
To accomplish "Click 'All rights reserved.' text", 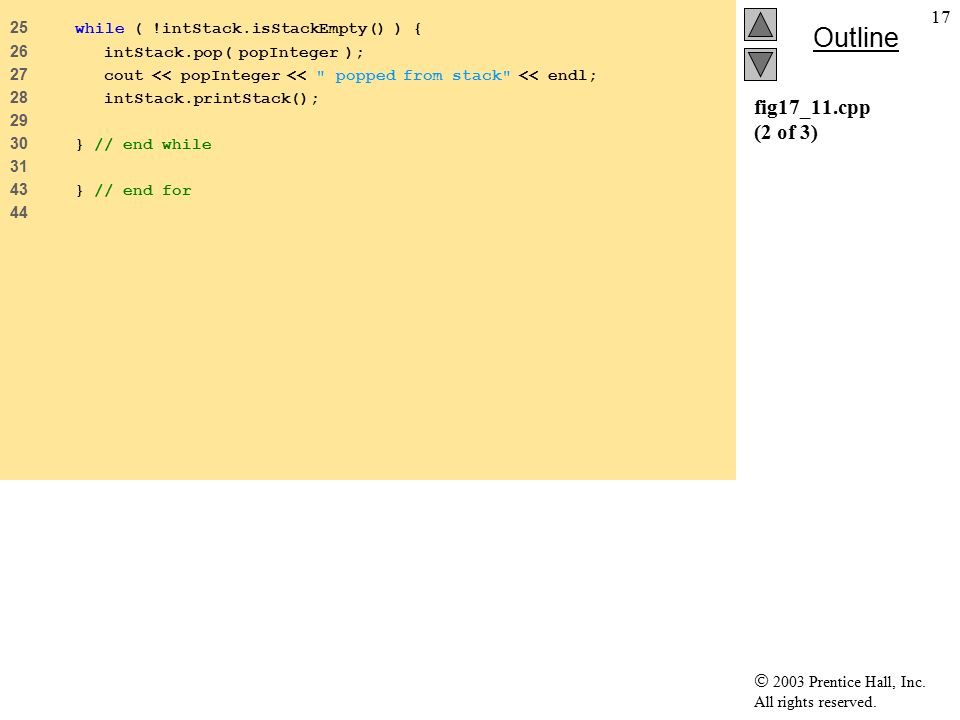I will pos(814,702).
